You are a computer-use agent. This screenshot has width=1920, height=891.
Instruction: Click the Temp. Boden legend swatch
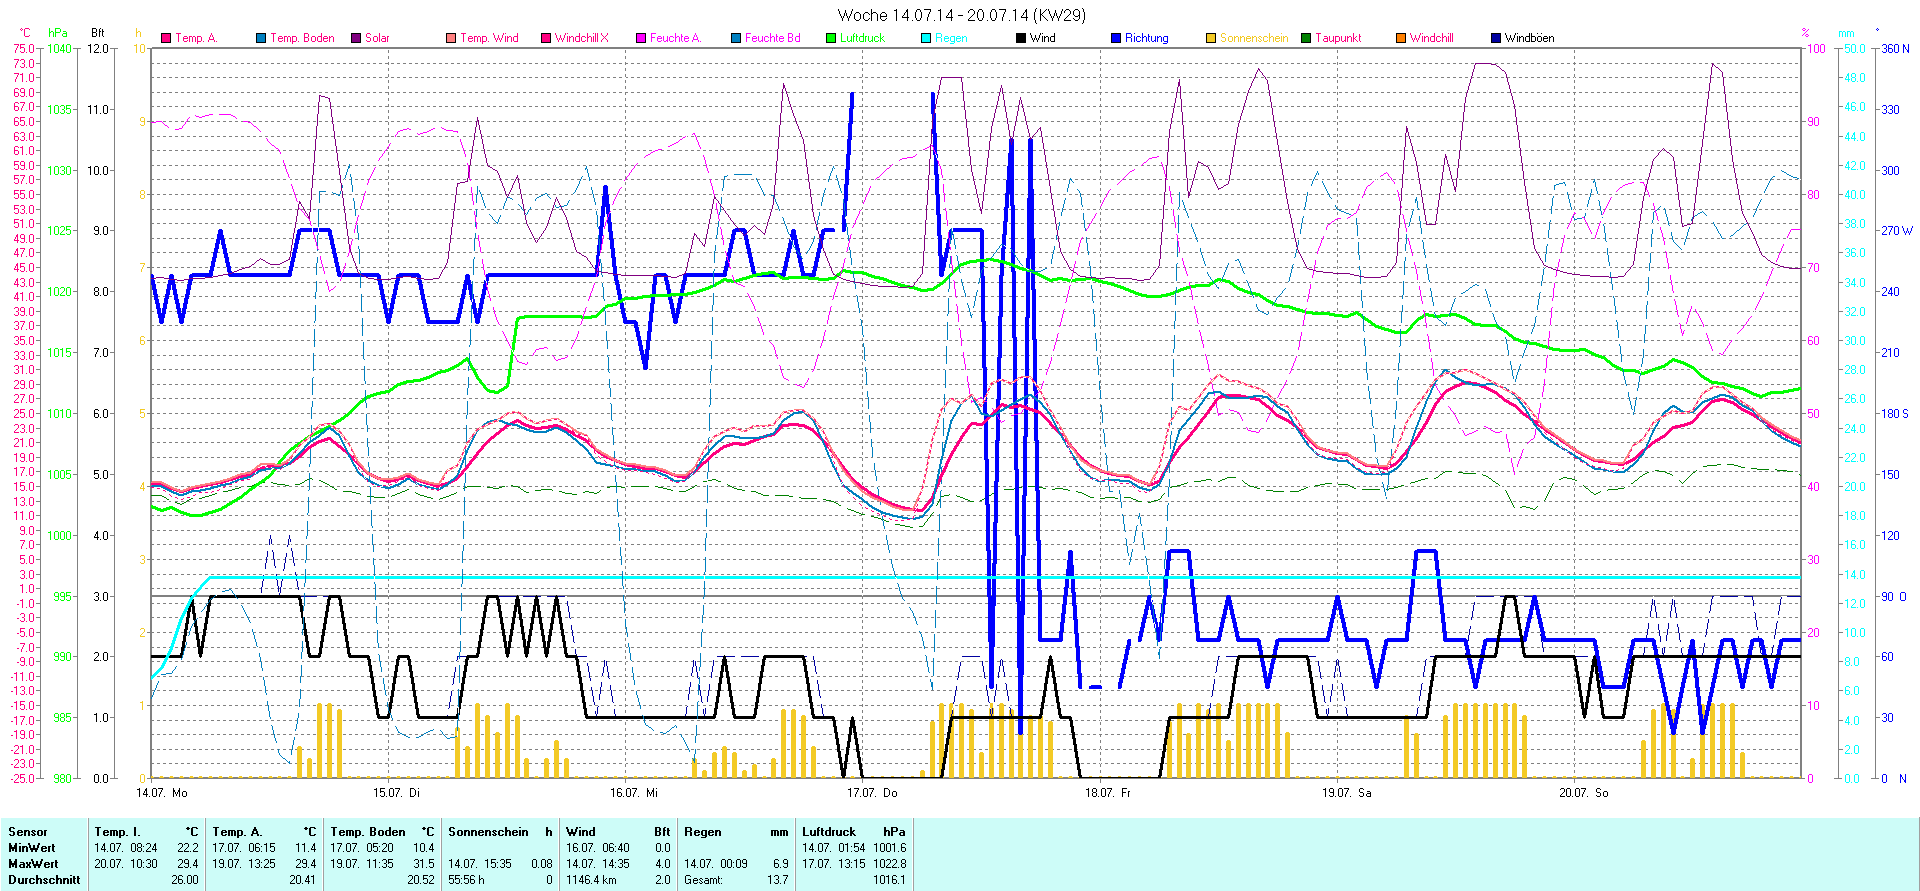point(261,38)
